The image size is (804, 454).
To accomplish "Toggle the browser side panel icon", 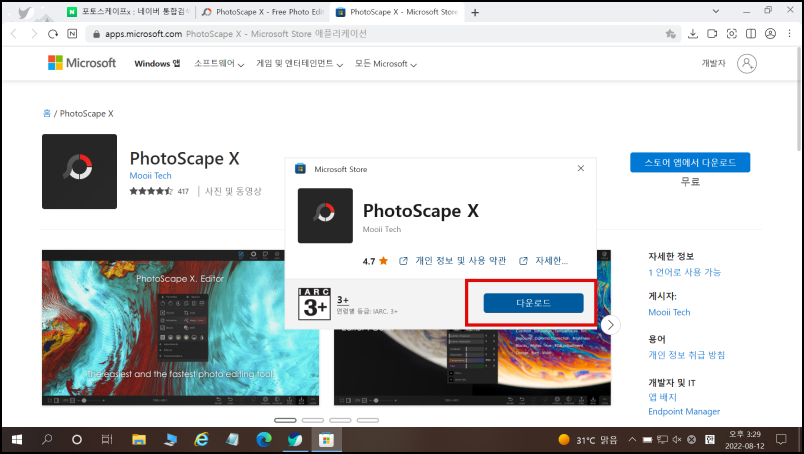I will point(751,34).
